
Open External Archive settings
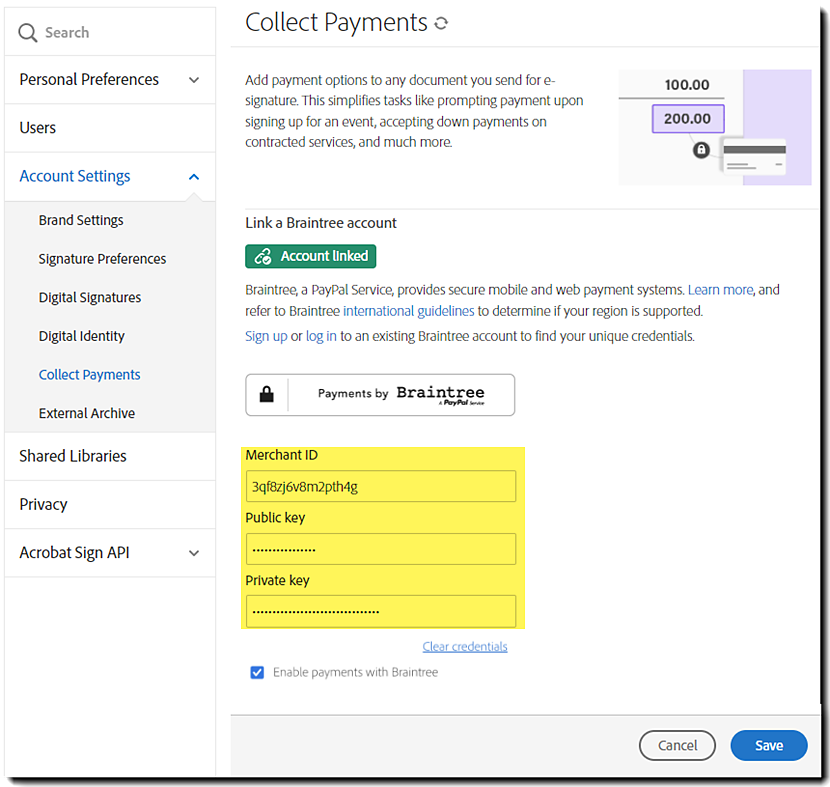tap(87, 413)
